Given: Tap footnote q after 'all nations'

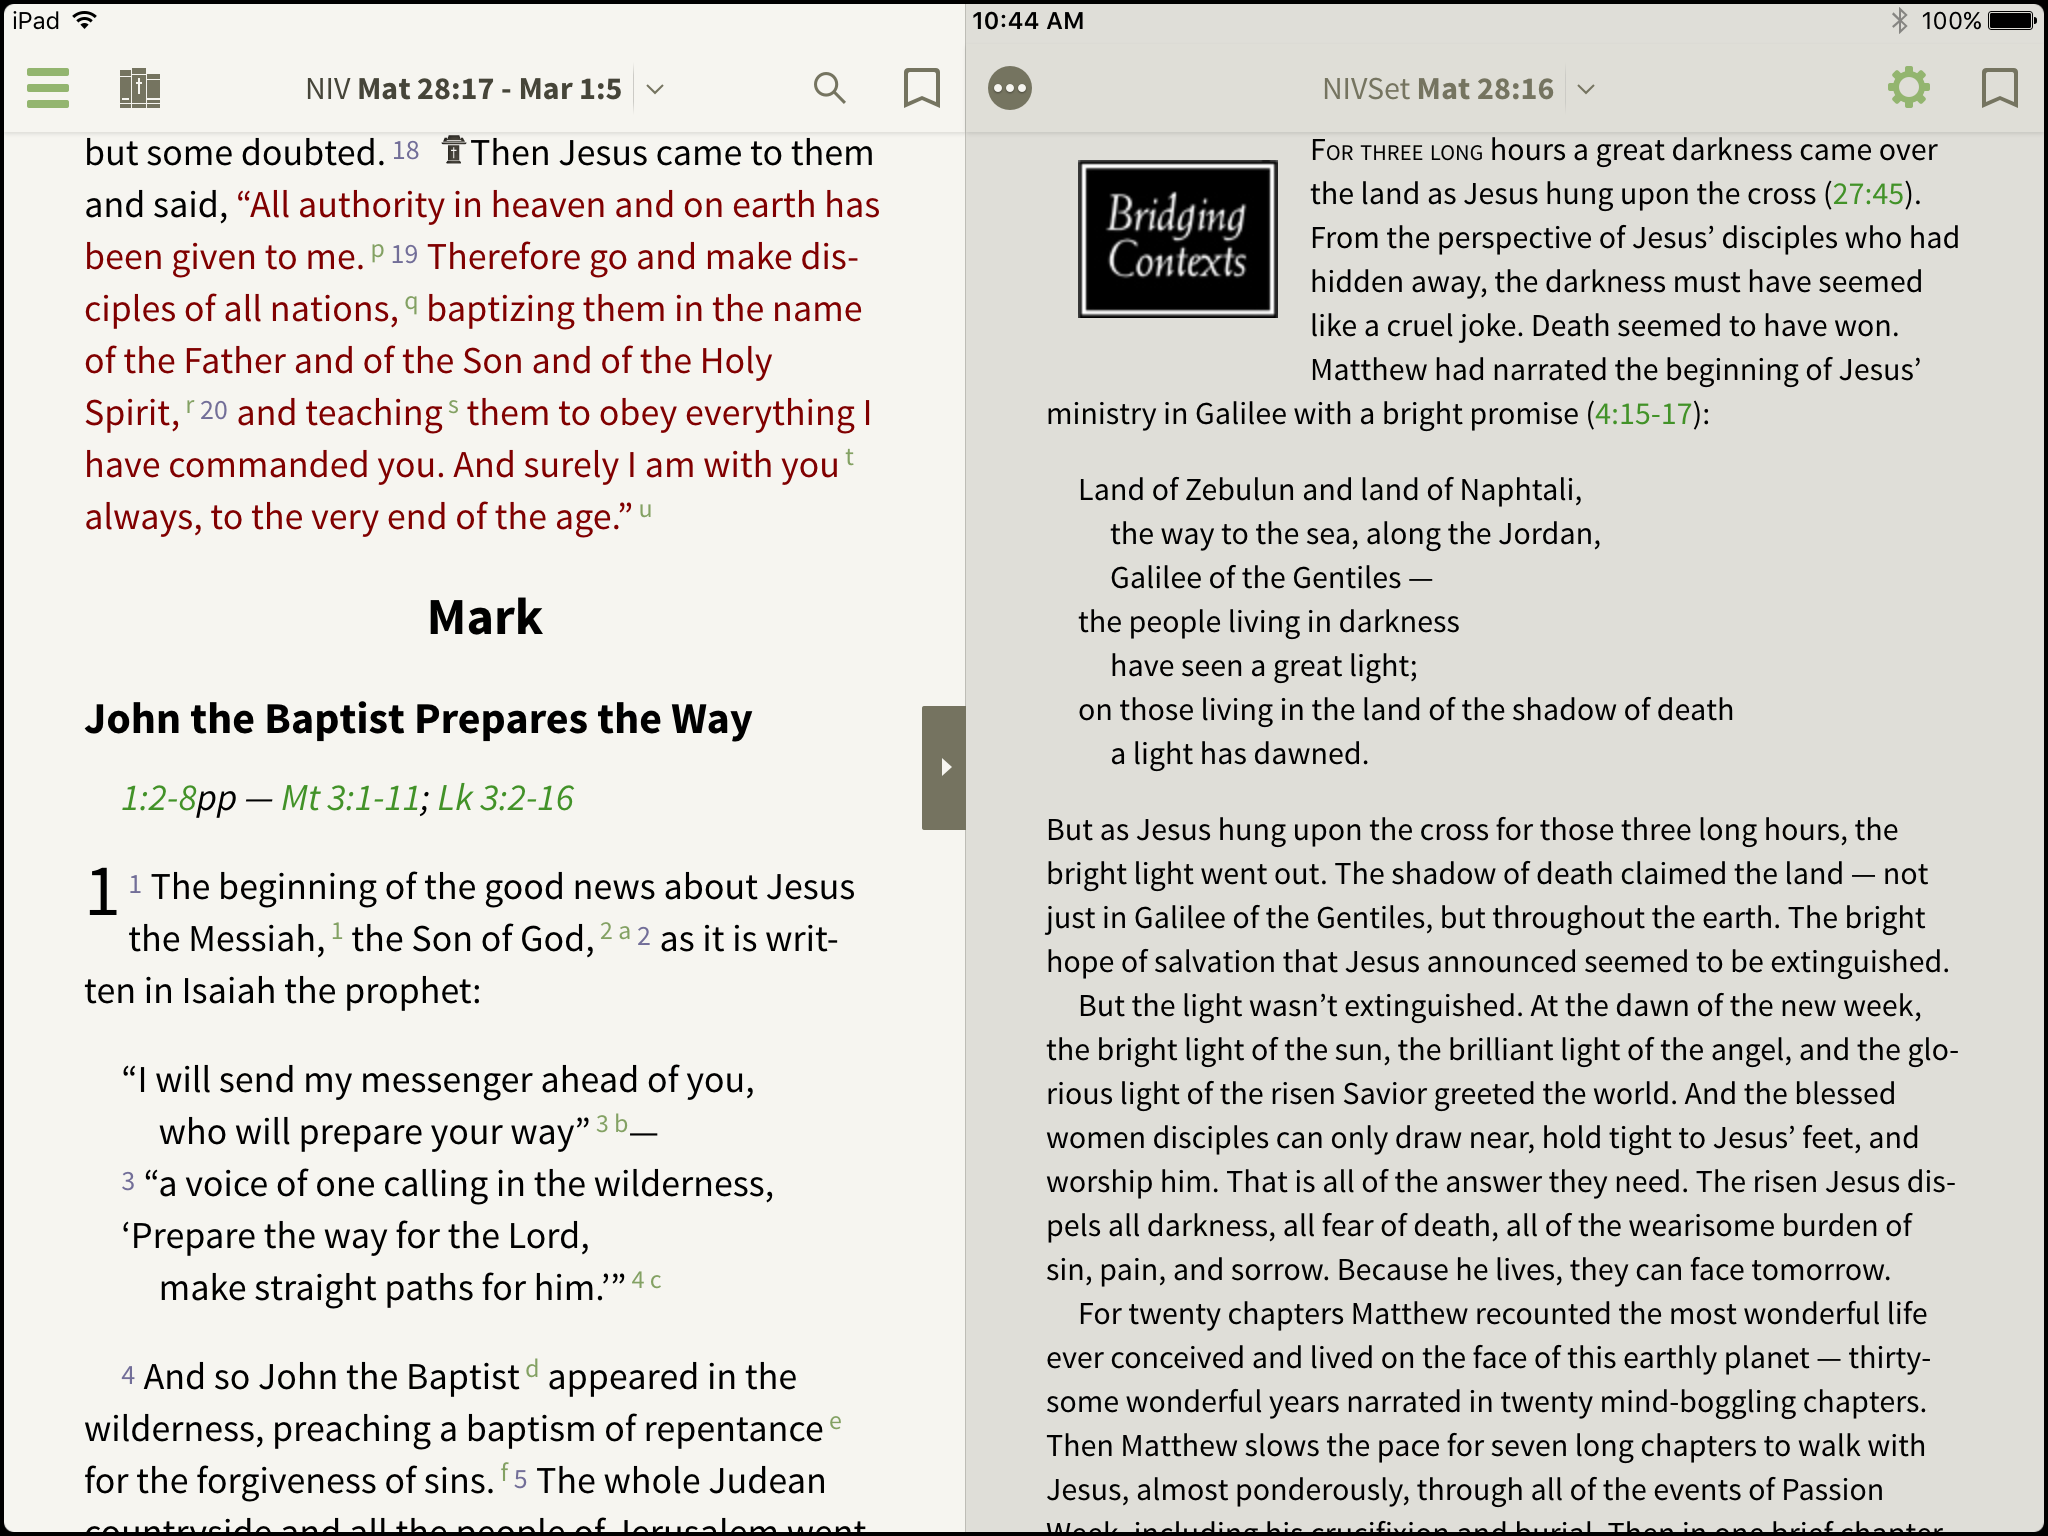Looking at the screenshot, I should 410,302.
